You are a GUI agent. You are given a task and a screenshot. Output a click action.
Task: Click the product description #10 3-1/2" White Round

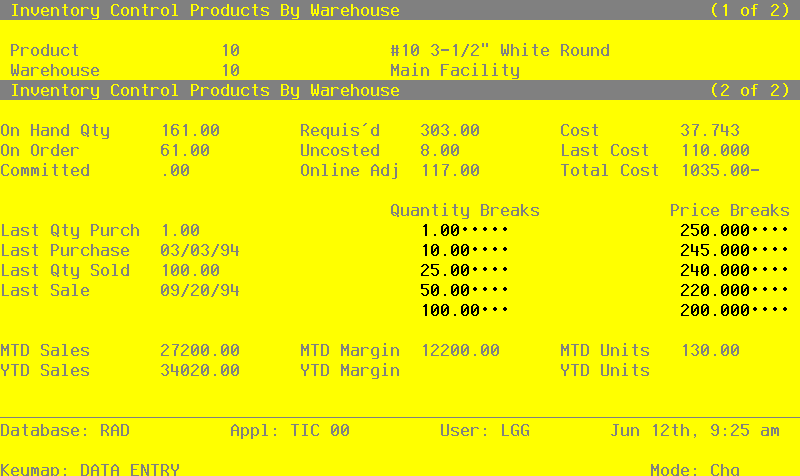pos(500,50)
